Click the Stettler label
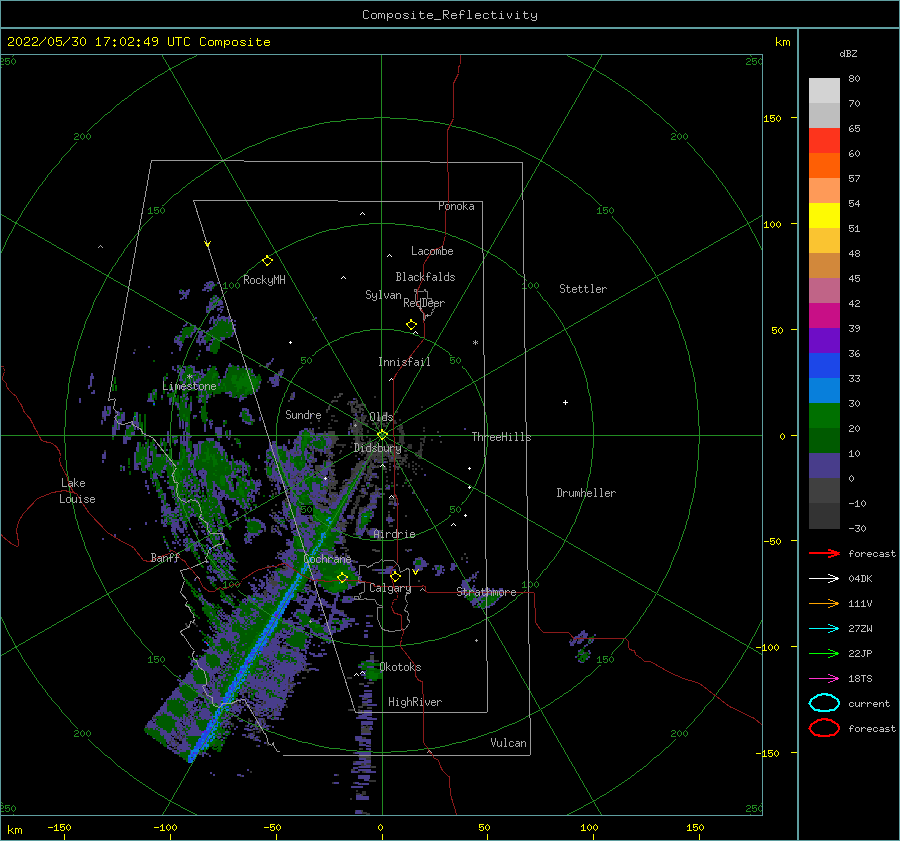 click(x=583, y=289)
